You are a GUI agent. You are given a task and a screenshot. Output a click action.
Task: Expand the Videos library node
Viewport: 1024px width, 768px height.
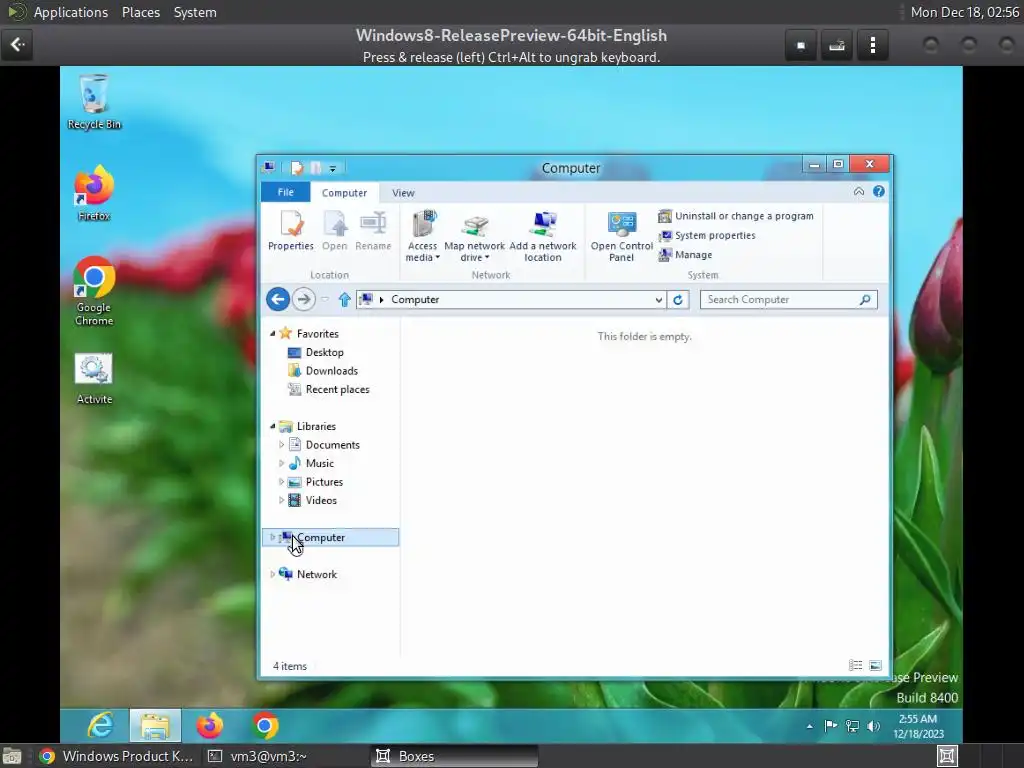281,500
